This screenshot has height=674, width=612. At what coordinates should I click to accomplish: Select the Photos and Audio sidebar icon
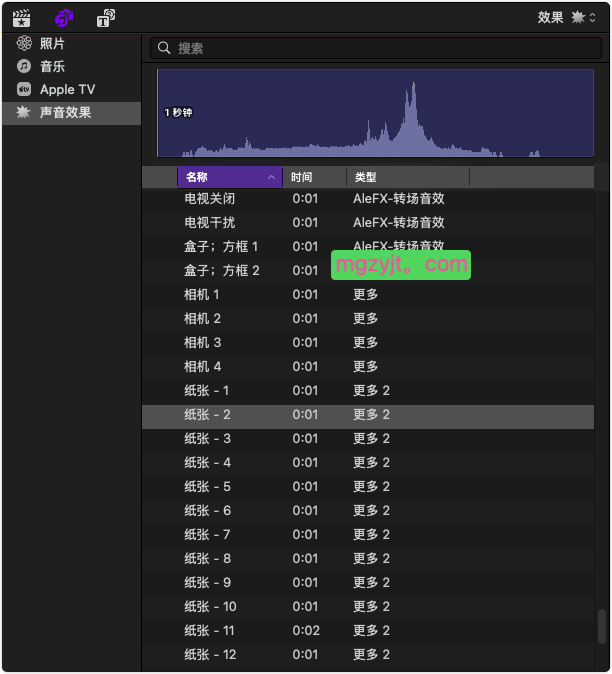pos(64,18)
